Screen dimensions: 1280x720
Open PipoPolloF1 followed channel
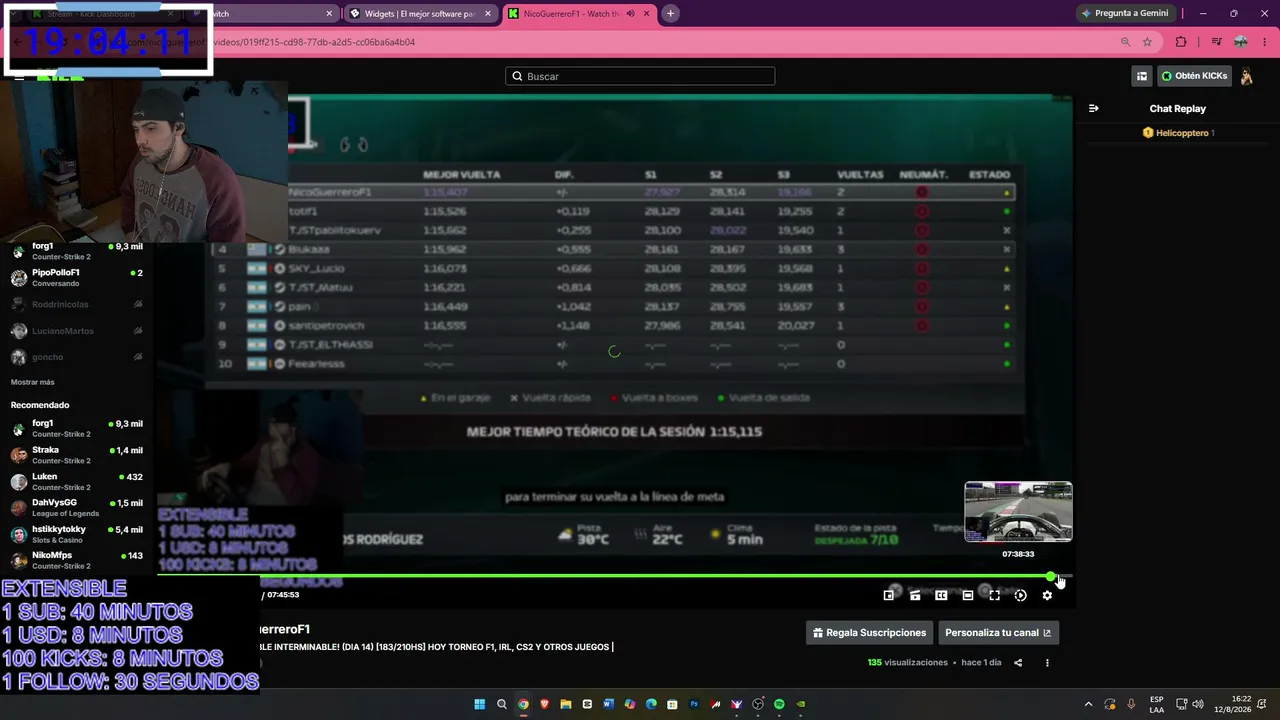coord(77,278)
